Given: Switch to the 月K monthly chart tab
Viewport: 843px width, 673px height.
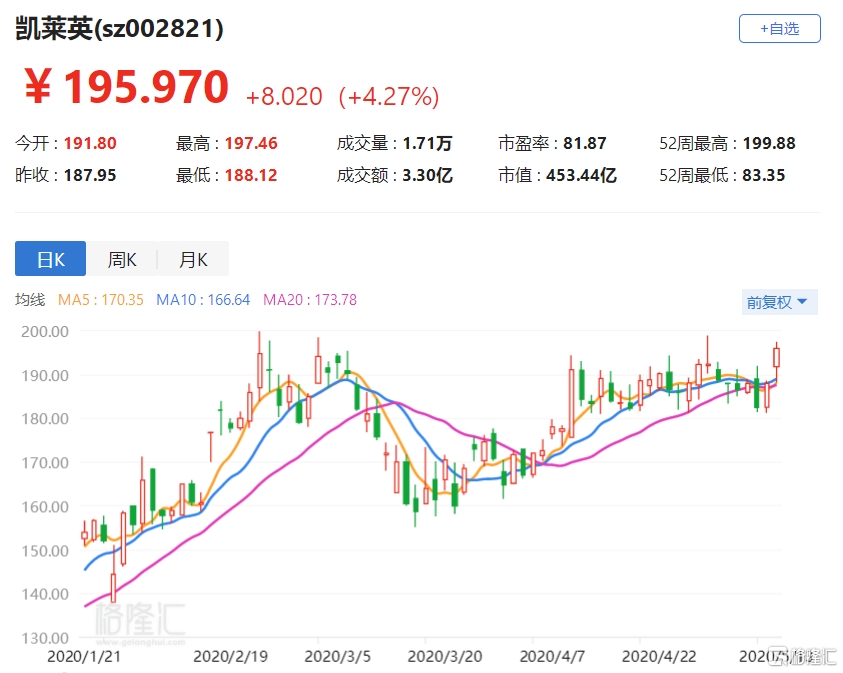Looking at the screenshot, I should click(x=194, y=259).
